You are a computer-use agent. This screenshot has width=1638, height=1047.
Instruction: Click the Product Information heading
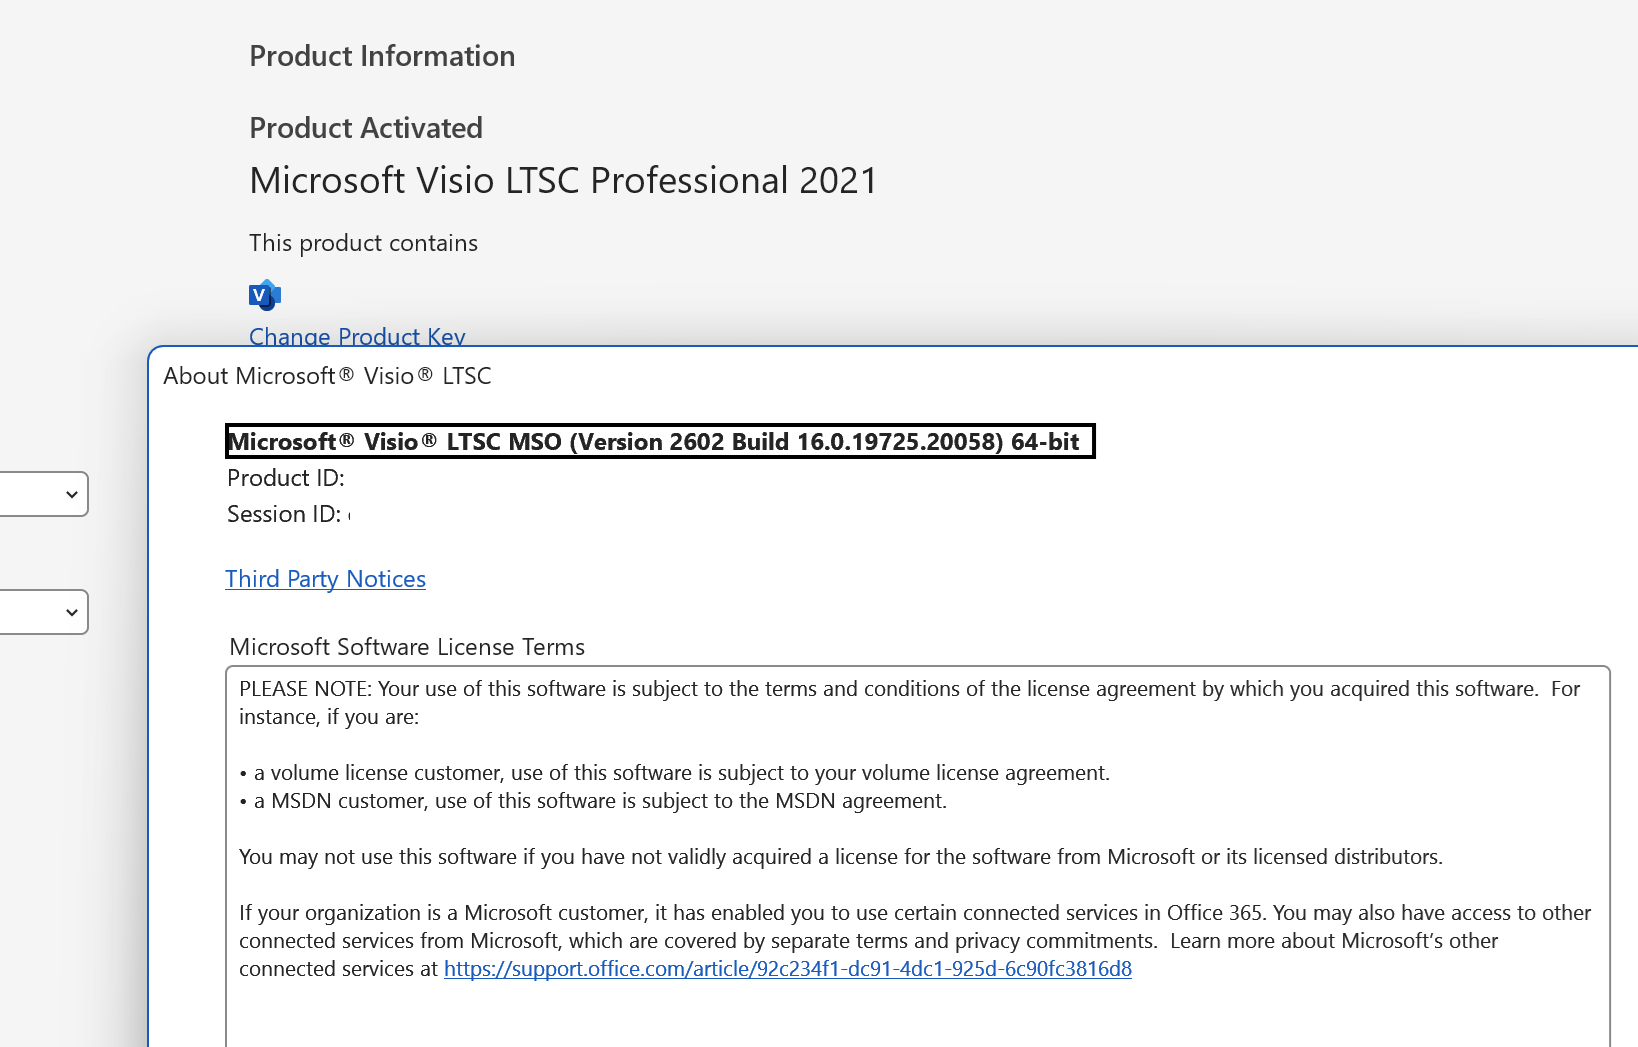click(x=382, y=56)
